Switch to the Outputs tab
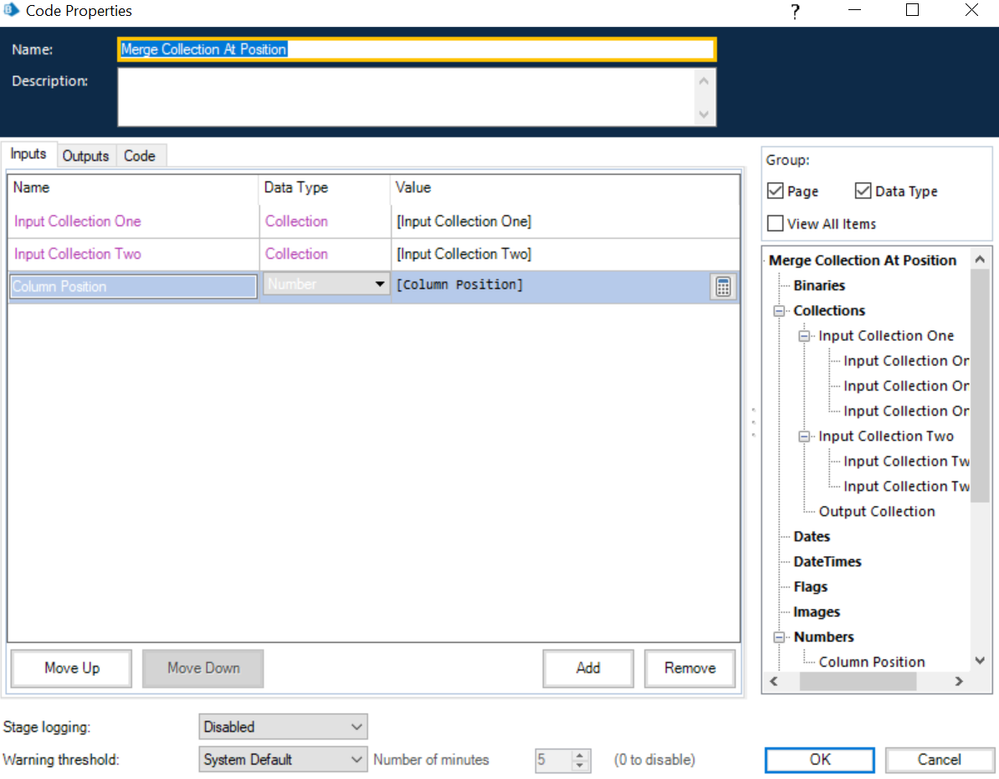 coord(86,156)
